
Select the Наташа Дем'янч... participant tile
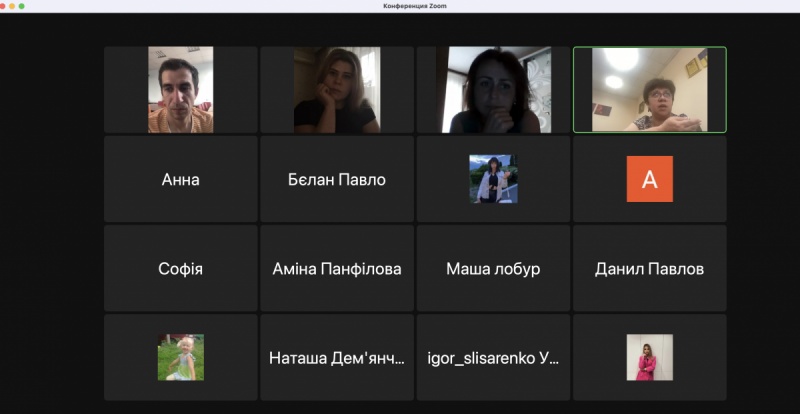(337, 357)
